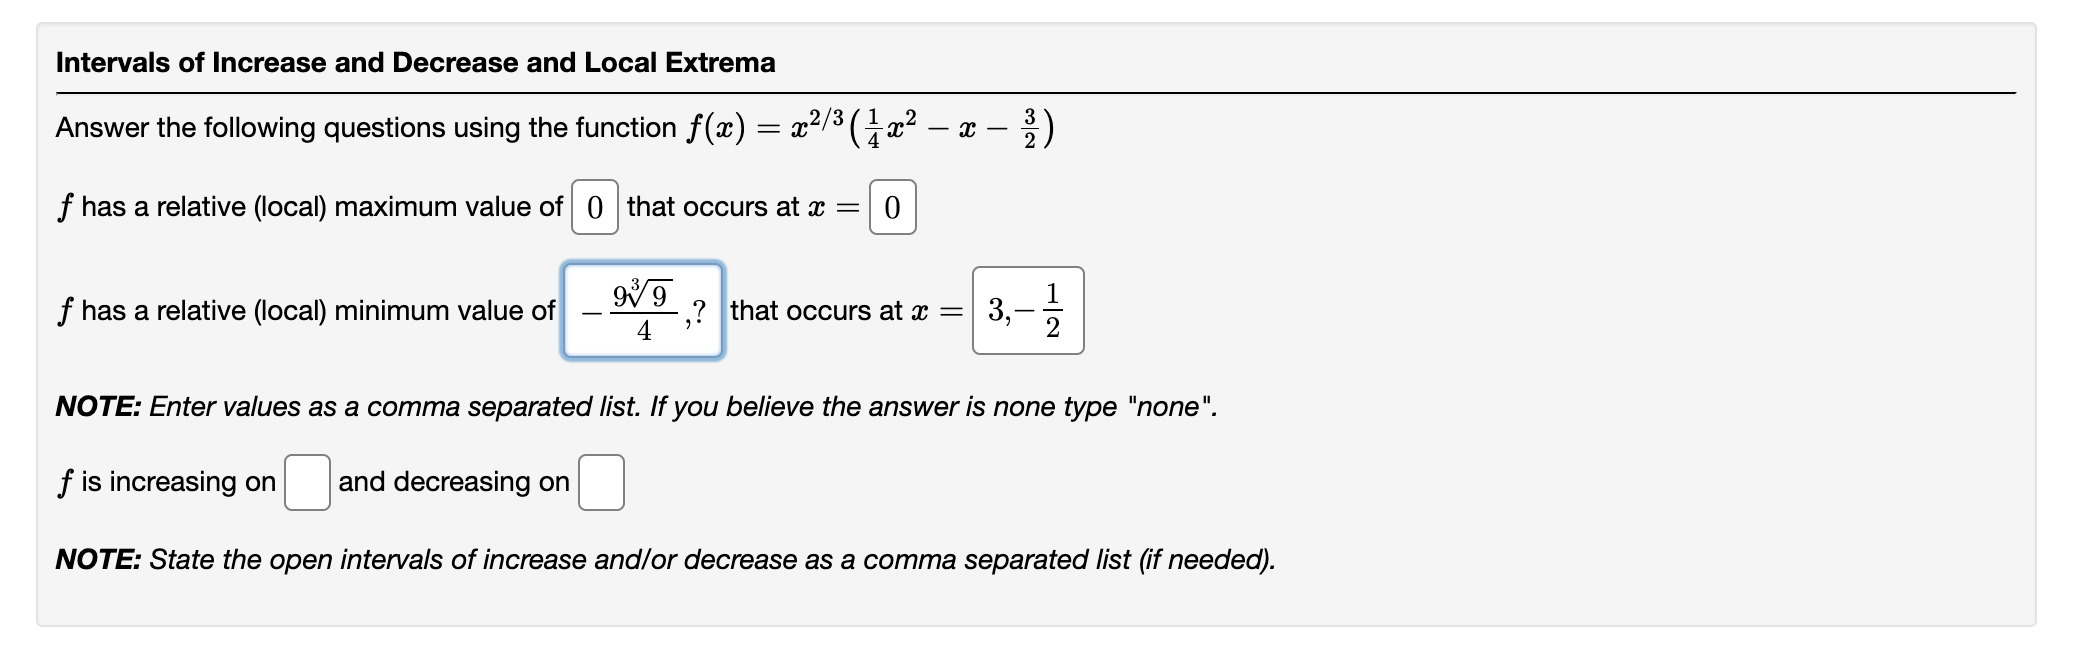Select the box showing 3,-1/2 for minimum location
This screenshot has width=2098, height=670.
coord(1027,310)
